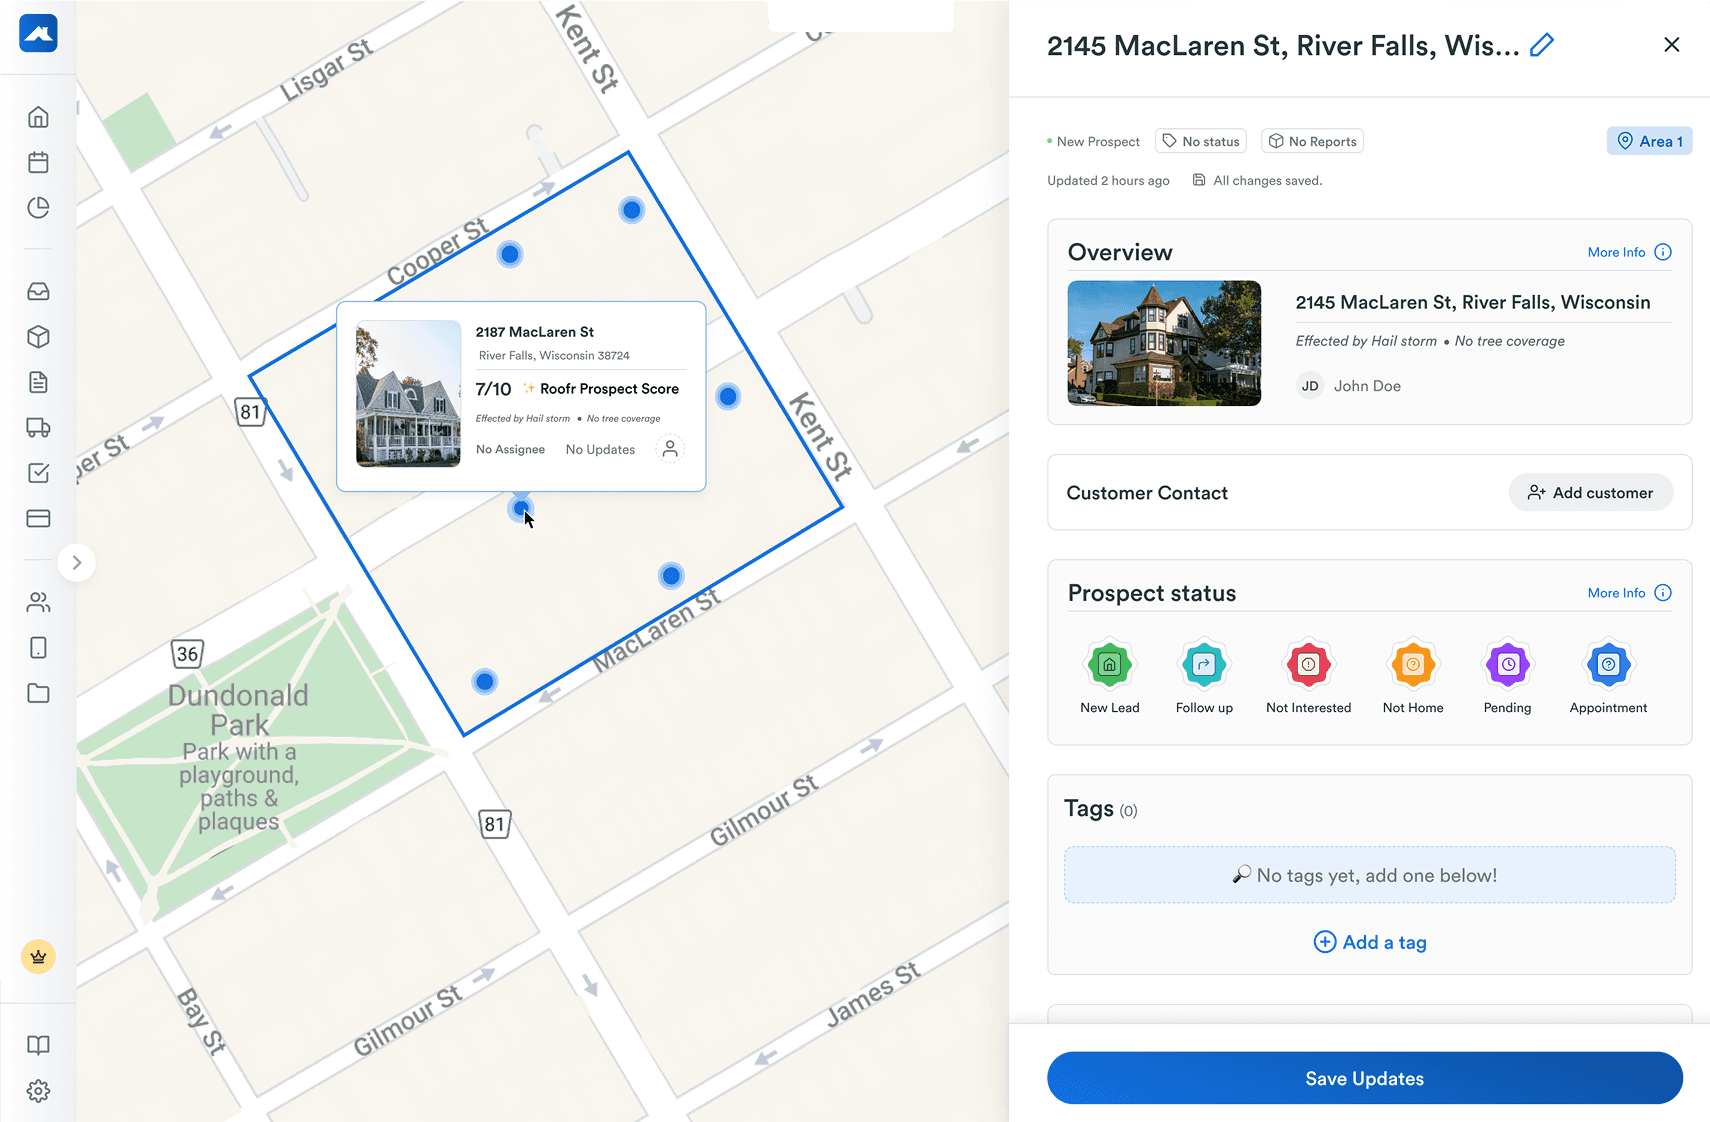Select New Lead status
The image size is (1710, 1122).
[x=1110, y=677]
